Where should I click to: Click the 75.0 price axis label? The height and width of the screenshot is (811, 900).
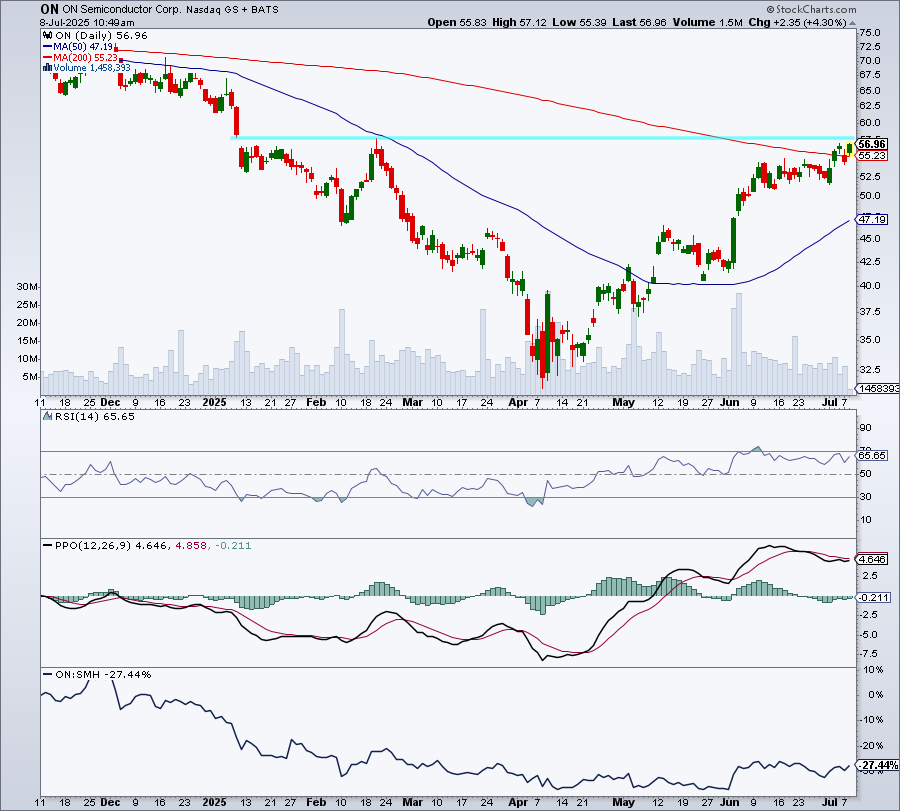pos(870,32)
